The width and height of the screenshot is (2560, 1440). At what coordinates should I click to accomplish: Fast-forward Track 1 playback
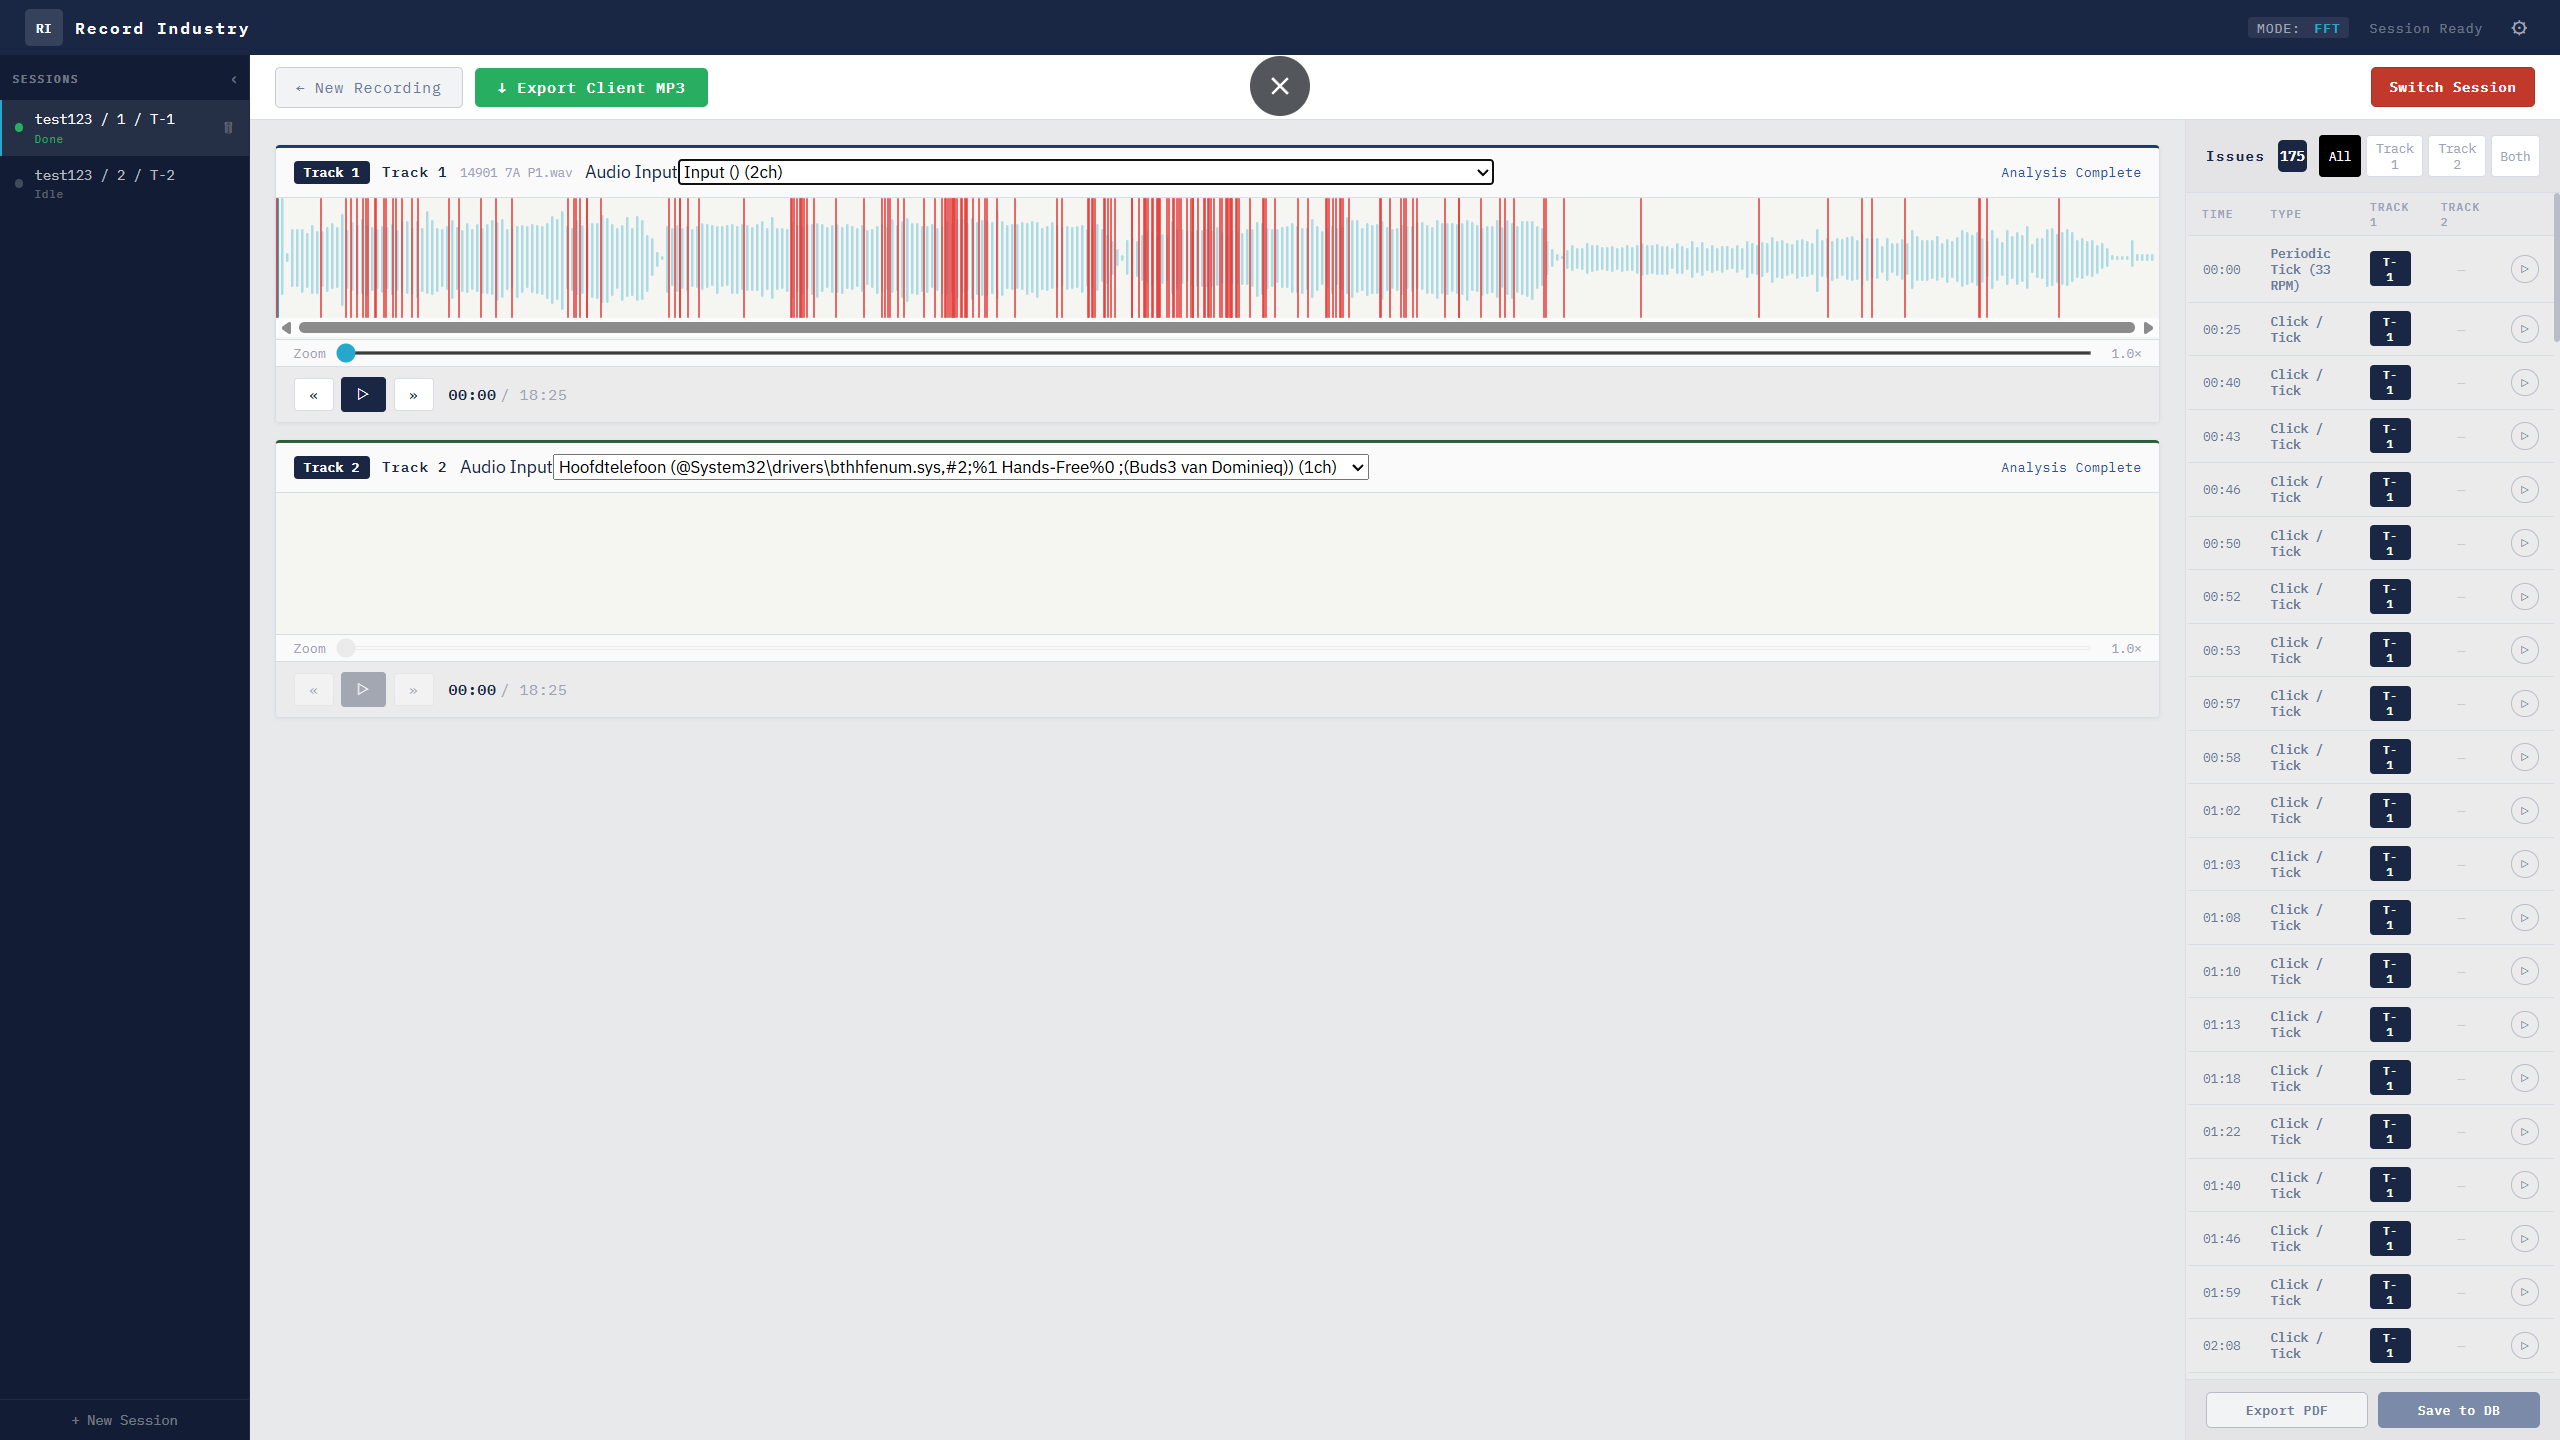[x=413, y=395]
